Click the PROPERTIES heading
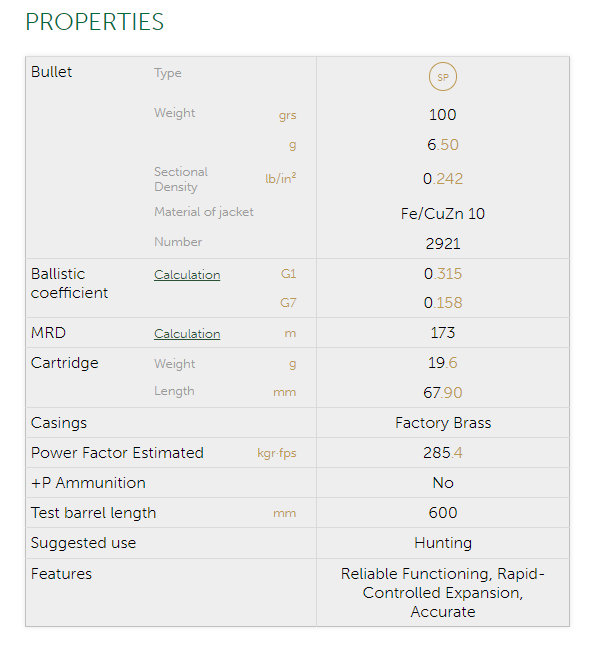Screen dimensions: 600x647 pyautogui.click(x=94, y=22)
